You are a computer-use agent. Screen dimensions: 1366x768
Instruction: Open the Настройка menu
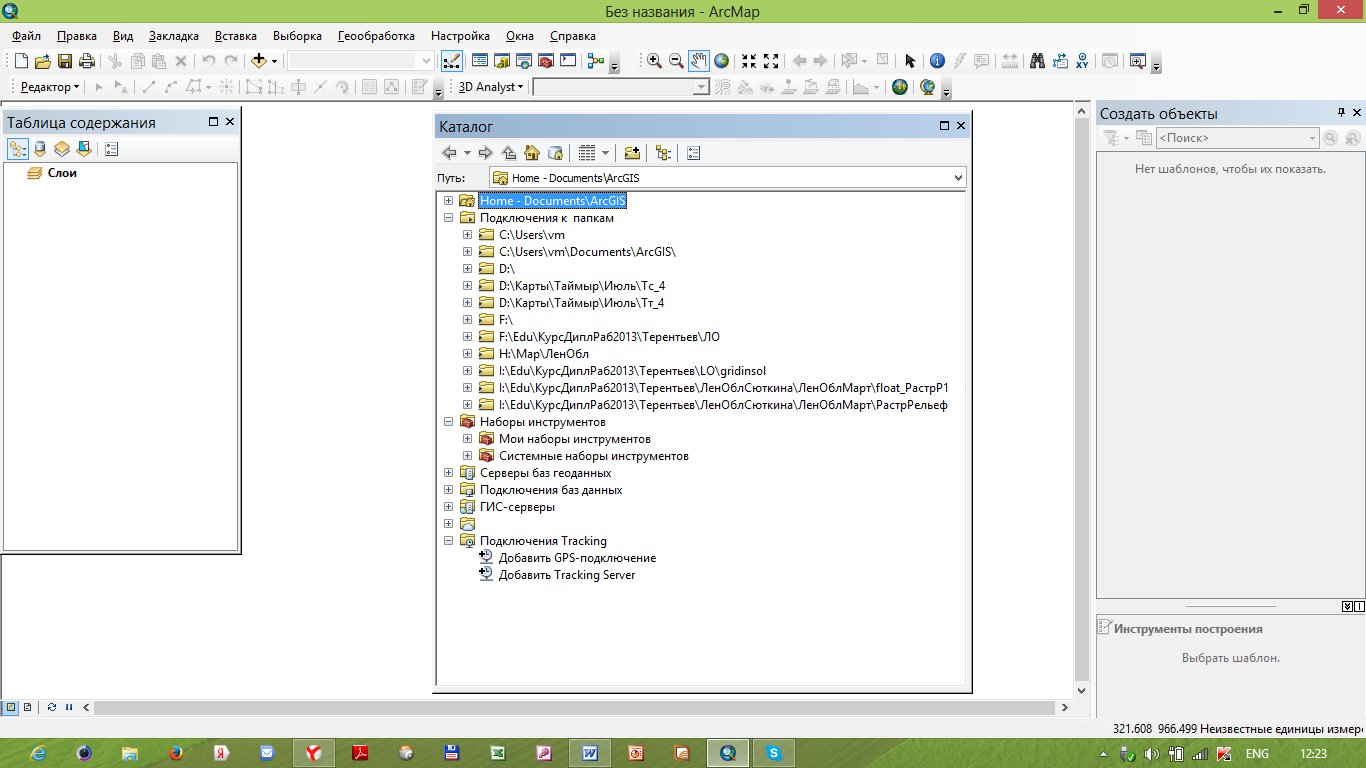click(460, 36)
